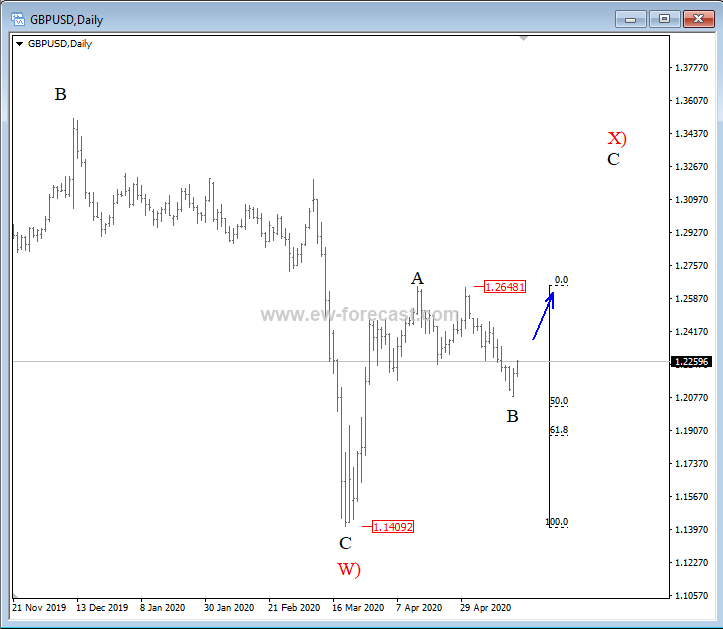Maximize the GBPUSD,Daily chart window
723x629 pixels.
pos(662,18)
